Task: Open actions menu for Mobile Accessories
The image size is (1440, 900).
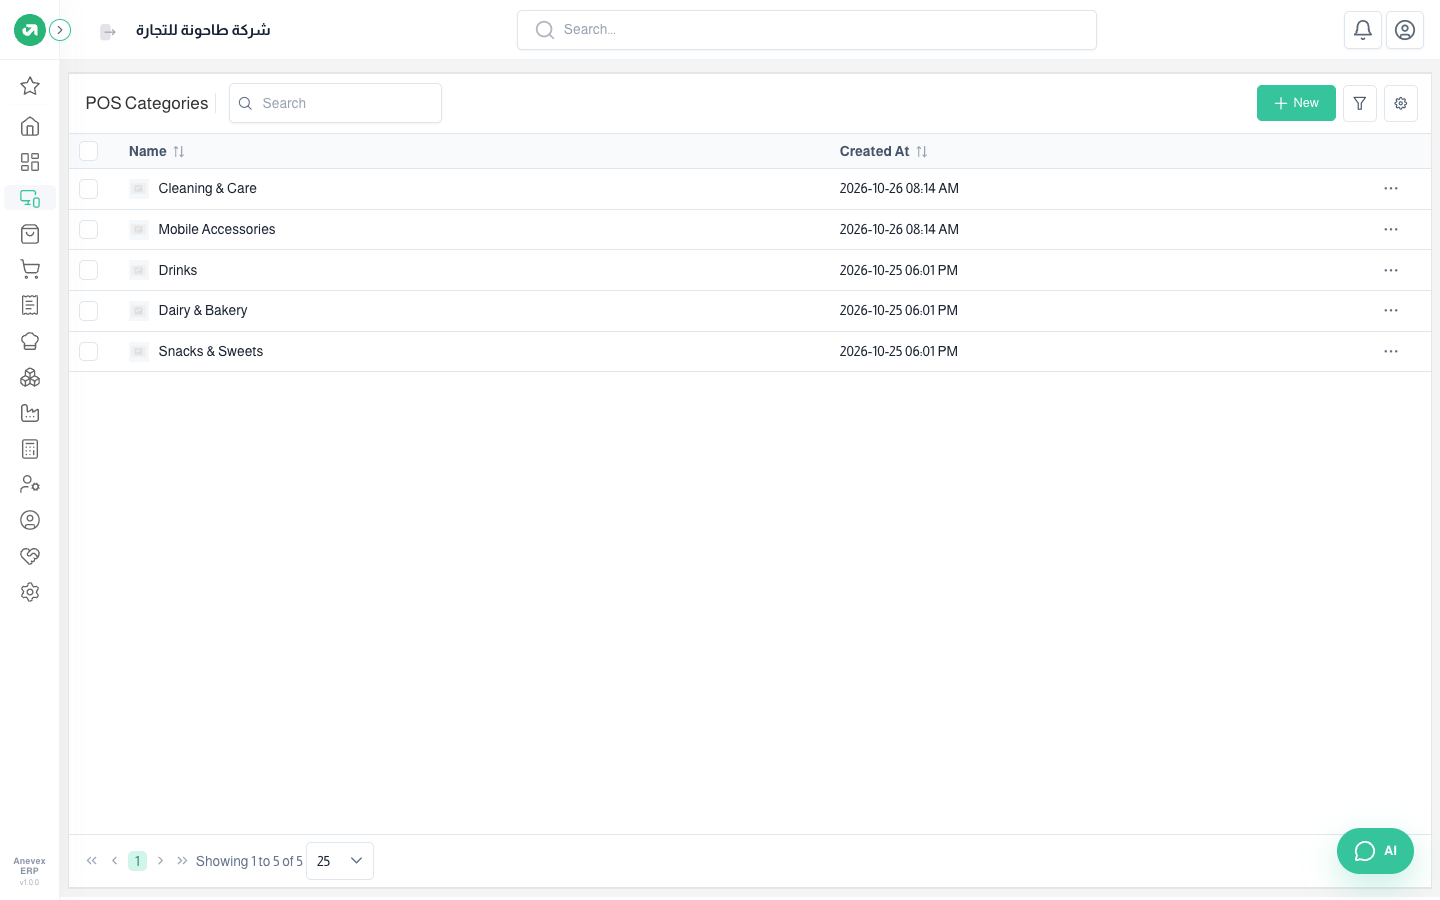Action: (x=1391, y=229)
